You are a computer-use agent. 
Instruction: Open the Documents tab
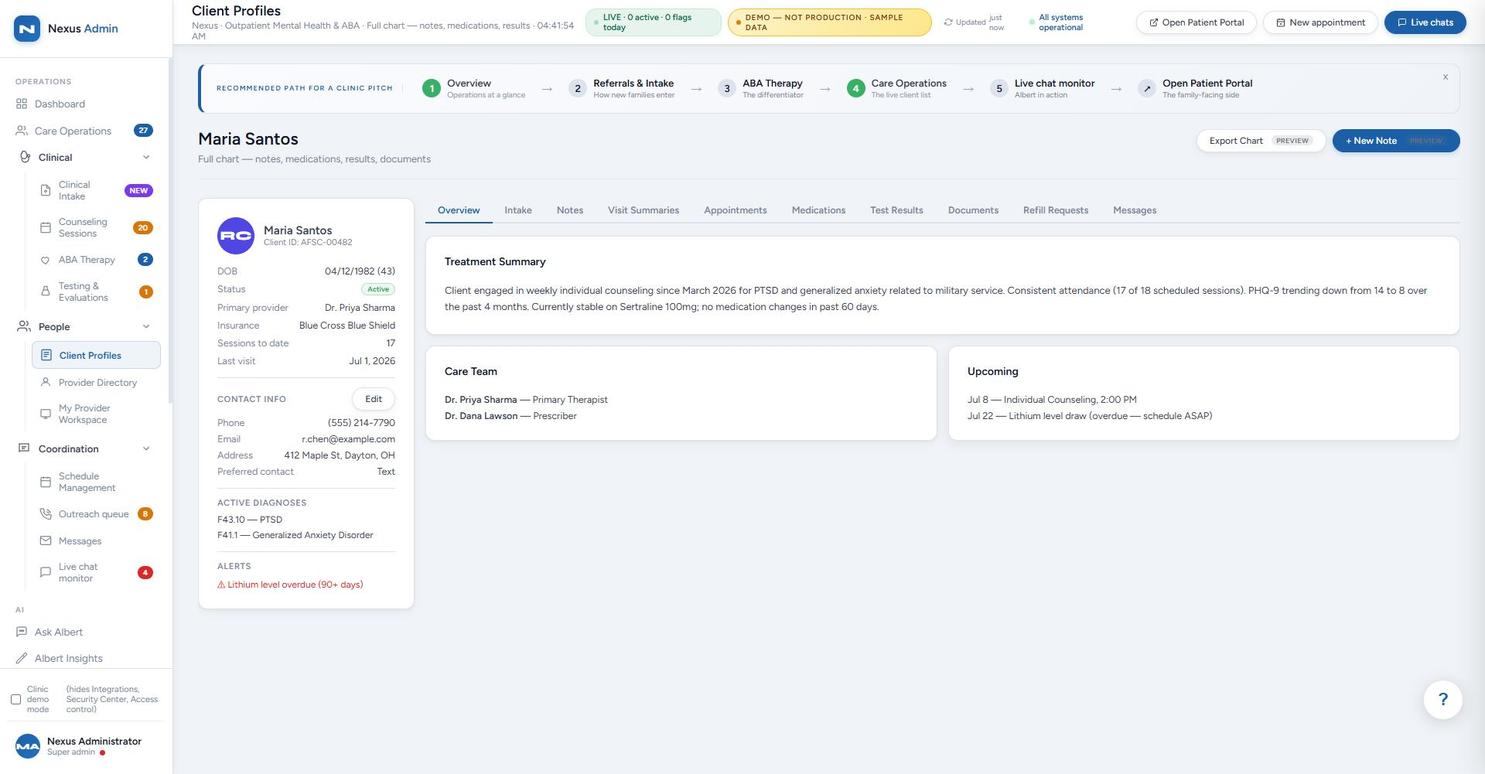(x=973, y=210)
